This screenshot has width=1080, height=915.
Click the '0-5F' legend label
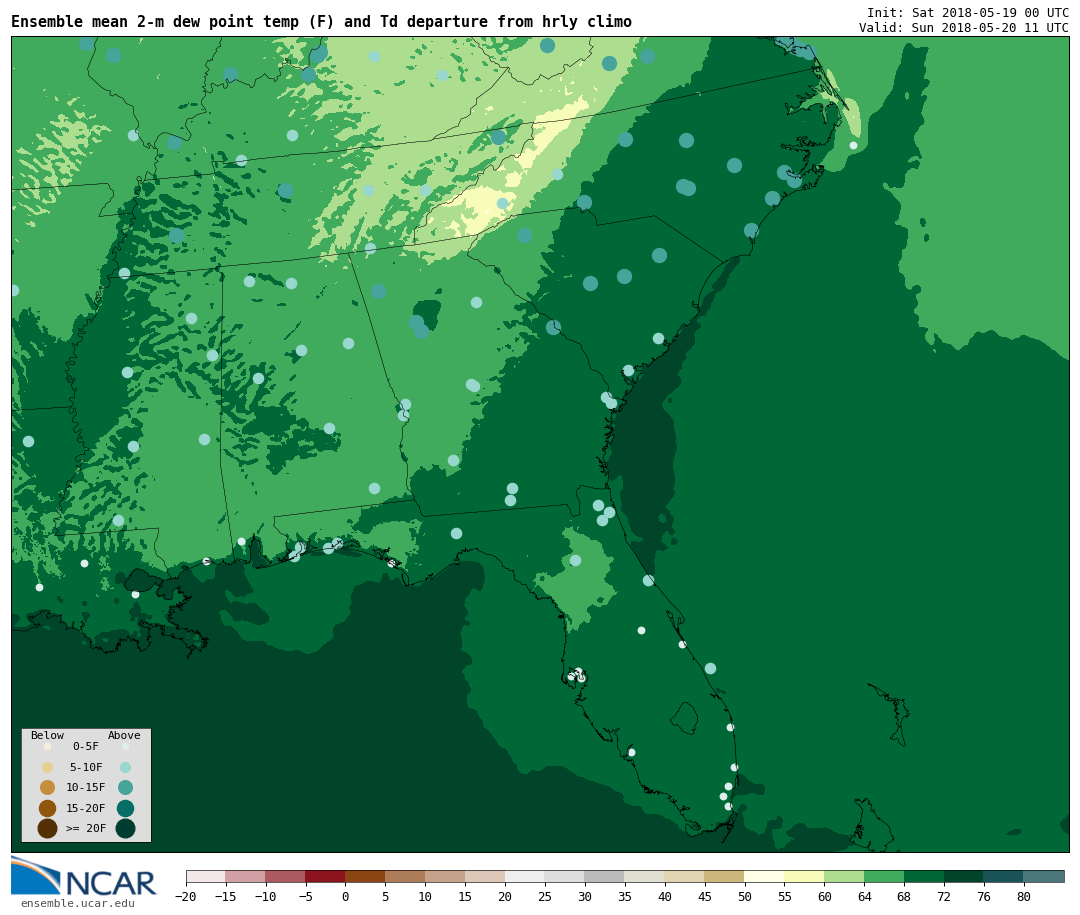pos(86,746)
